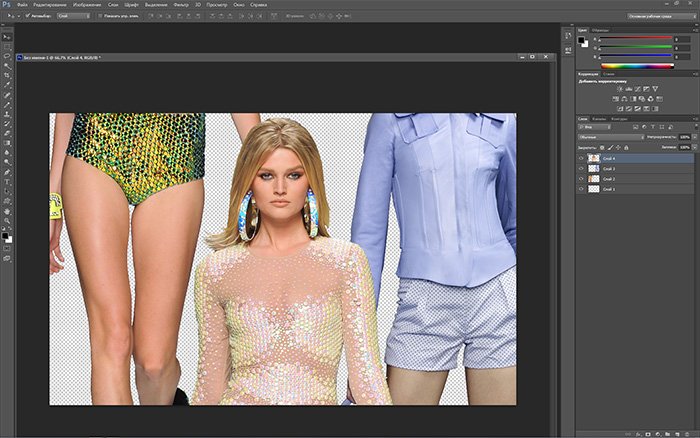Select the Zoom tool
The width and height of the screenshot is (700, 438).
[7, 222]
